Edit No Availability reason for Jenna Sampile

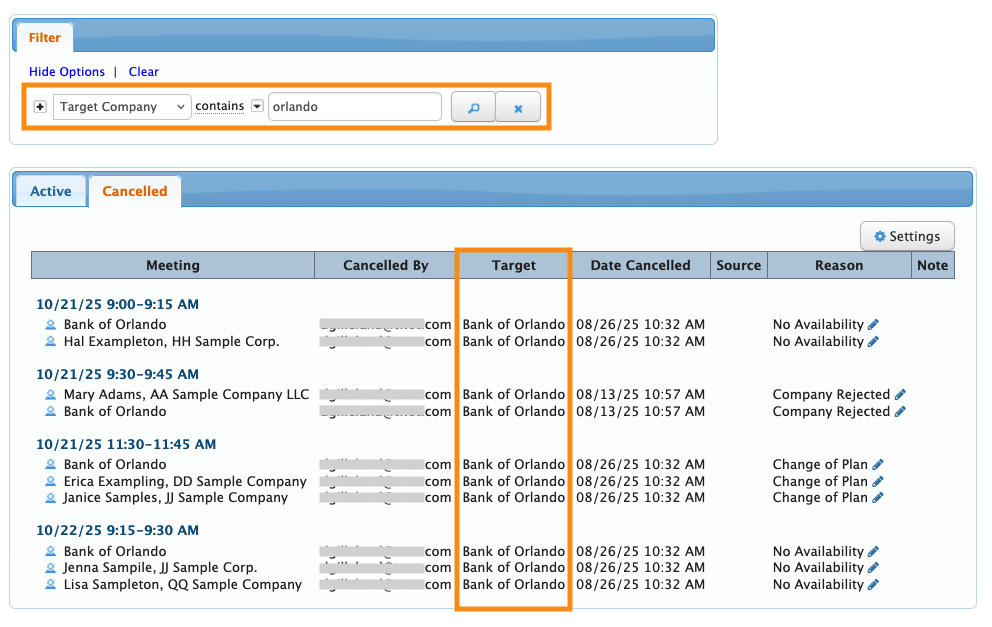tap(873, 568)
